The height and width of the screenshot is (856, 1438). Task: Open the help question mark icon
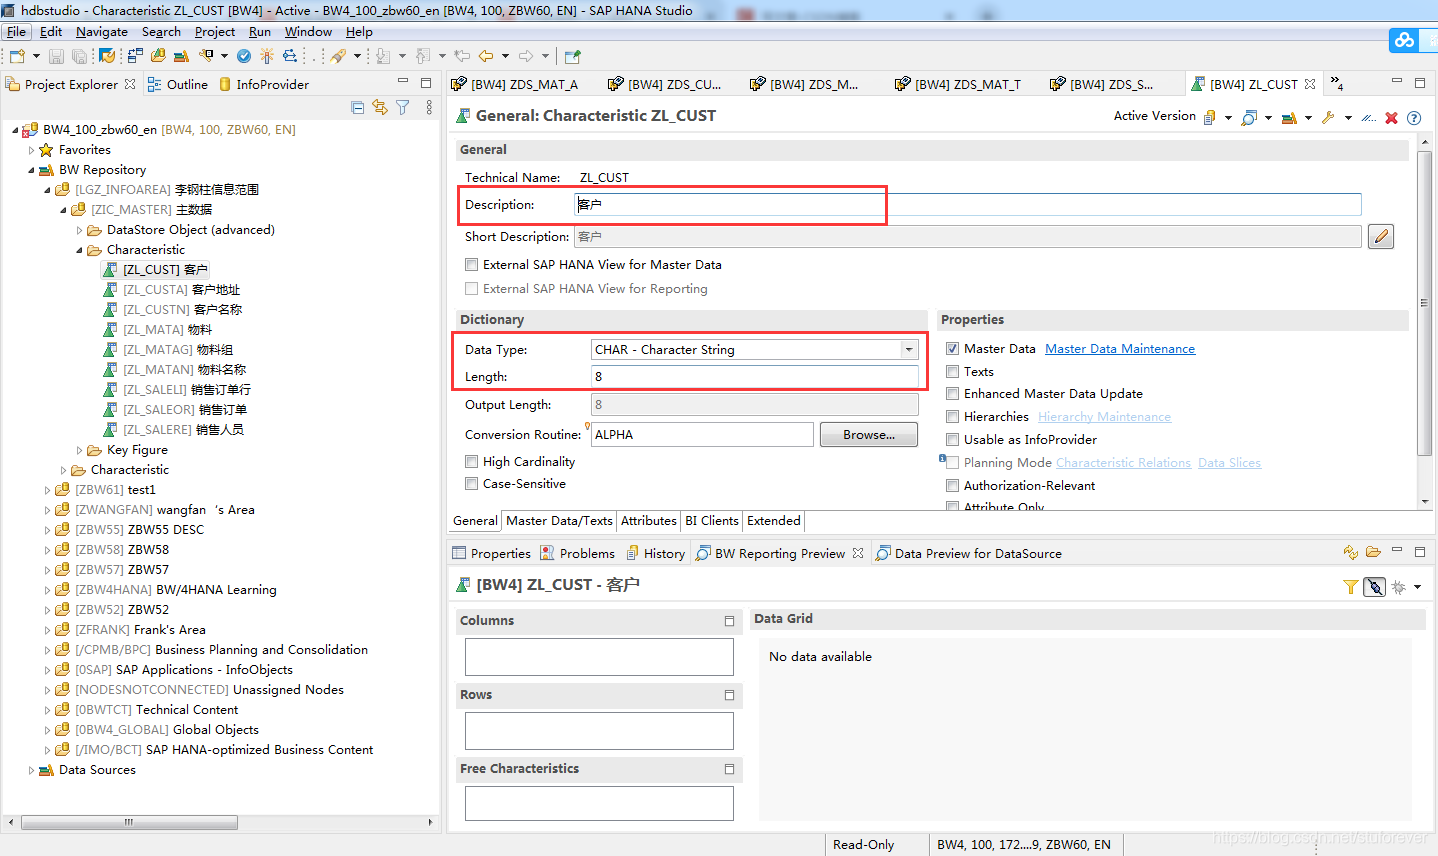point(1414,117)
